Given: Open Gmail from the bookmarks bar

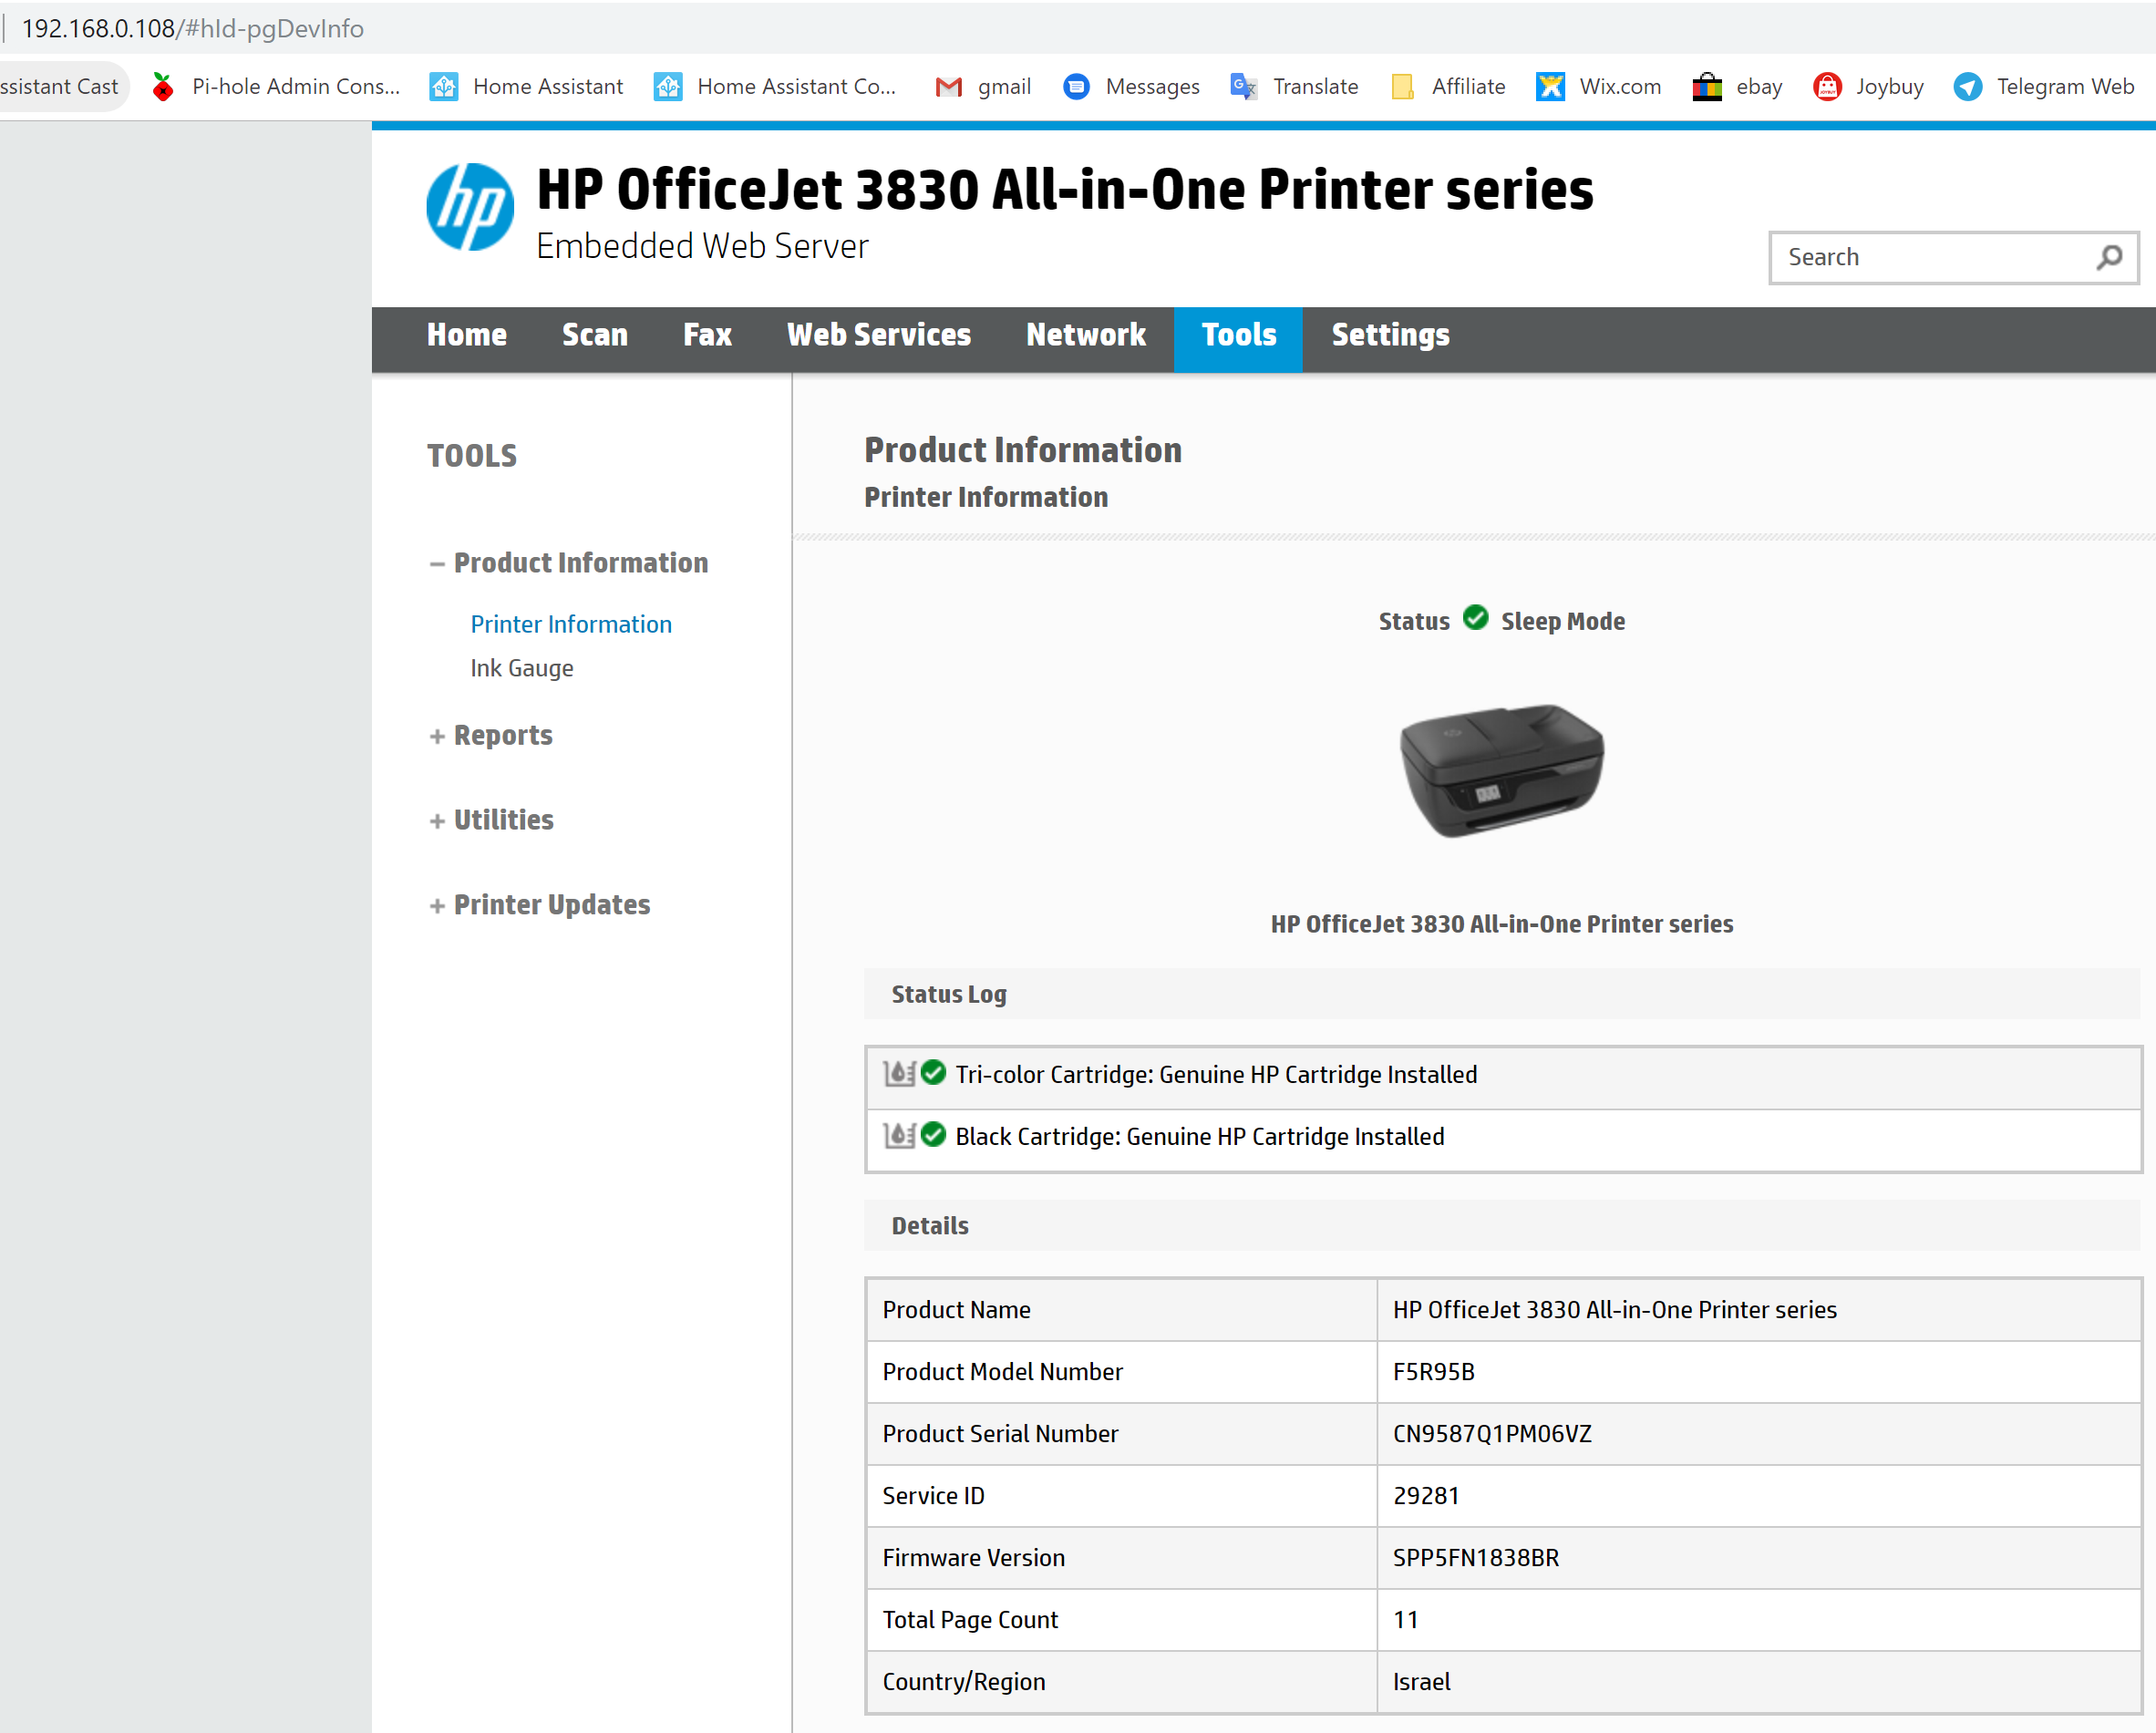Looking at the screenshot, I should tap(982, 87).
